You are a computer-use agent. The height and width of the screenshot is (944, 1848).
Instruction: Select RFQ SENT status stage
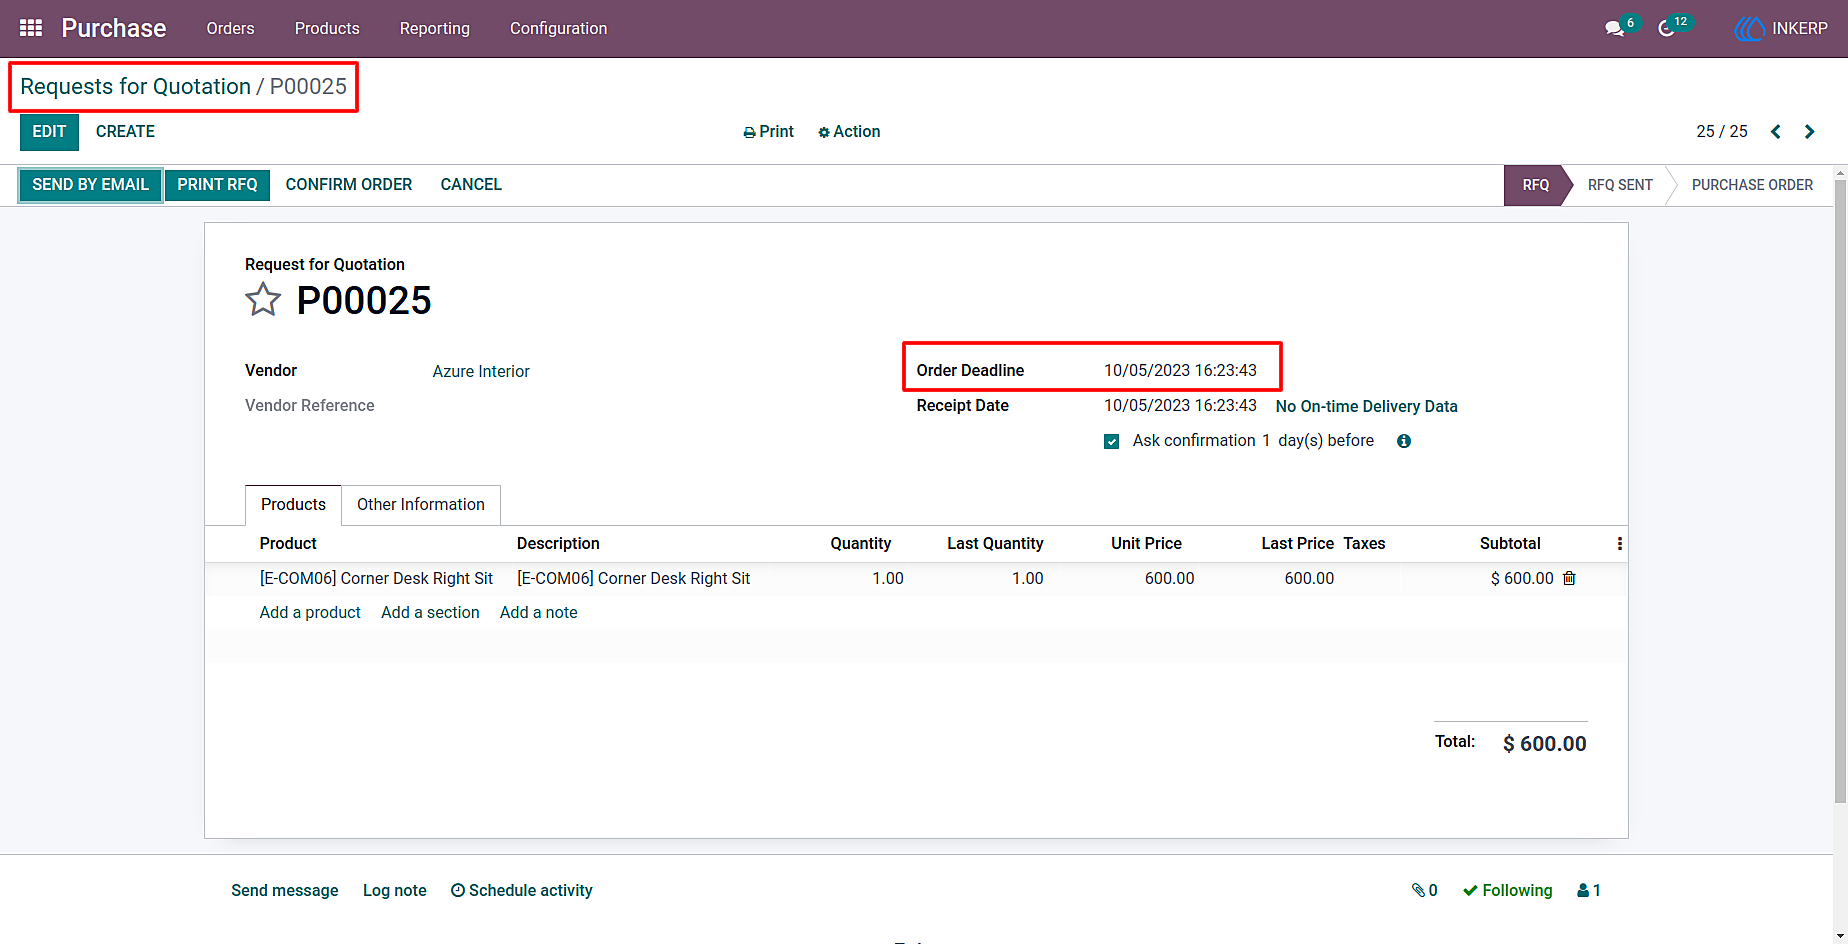point(1620,185)
